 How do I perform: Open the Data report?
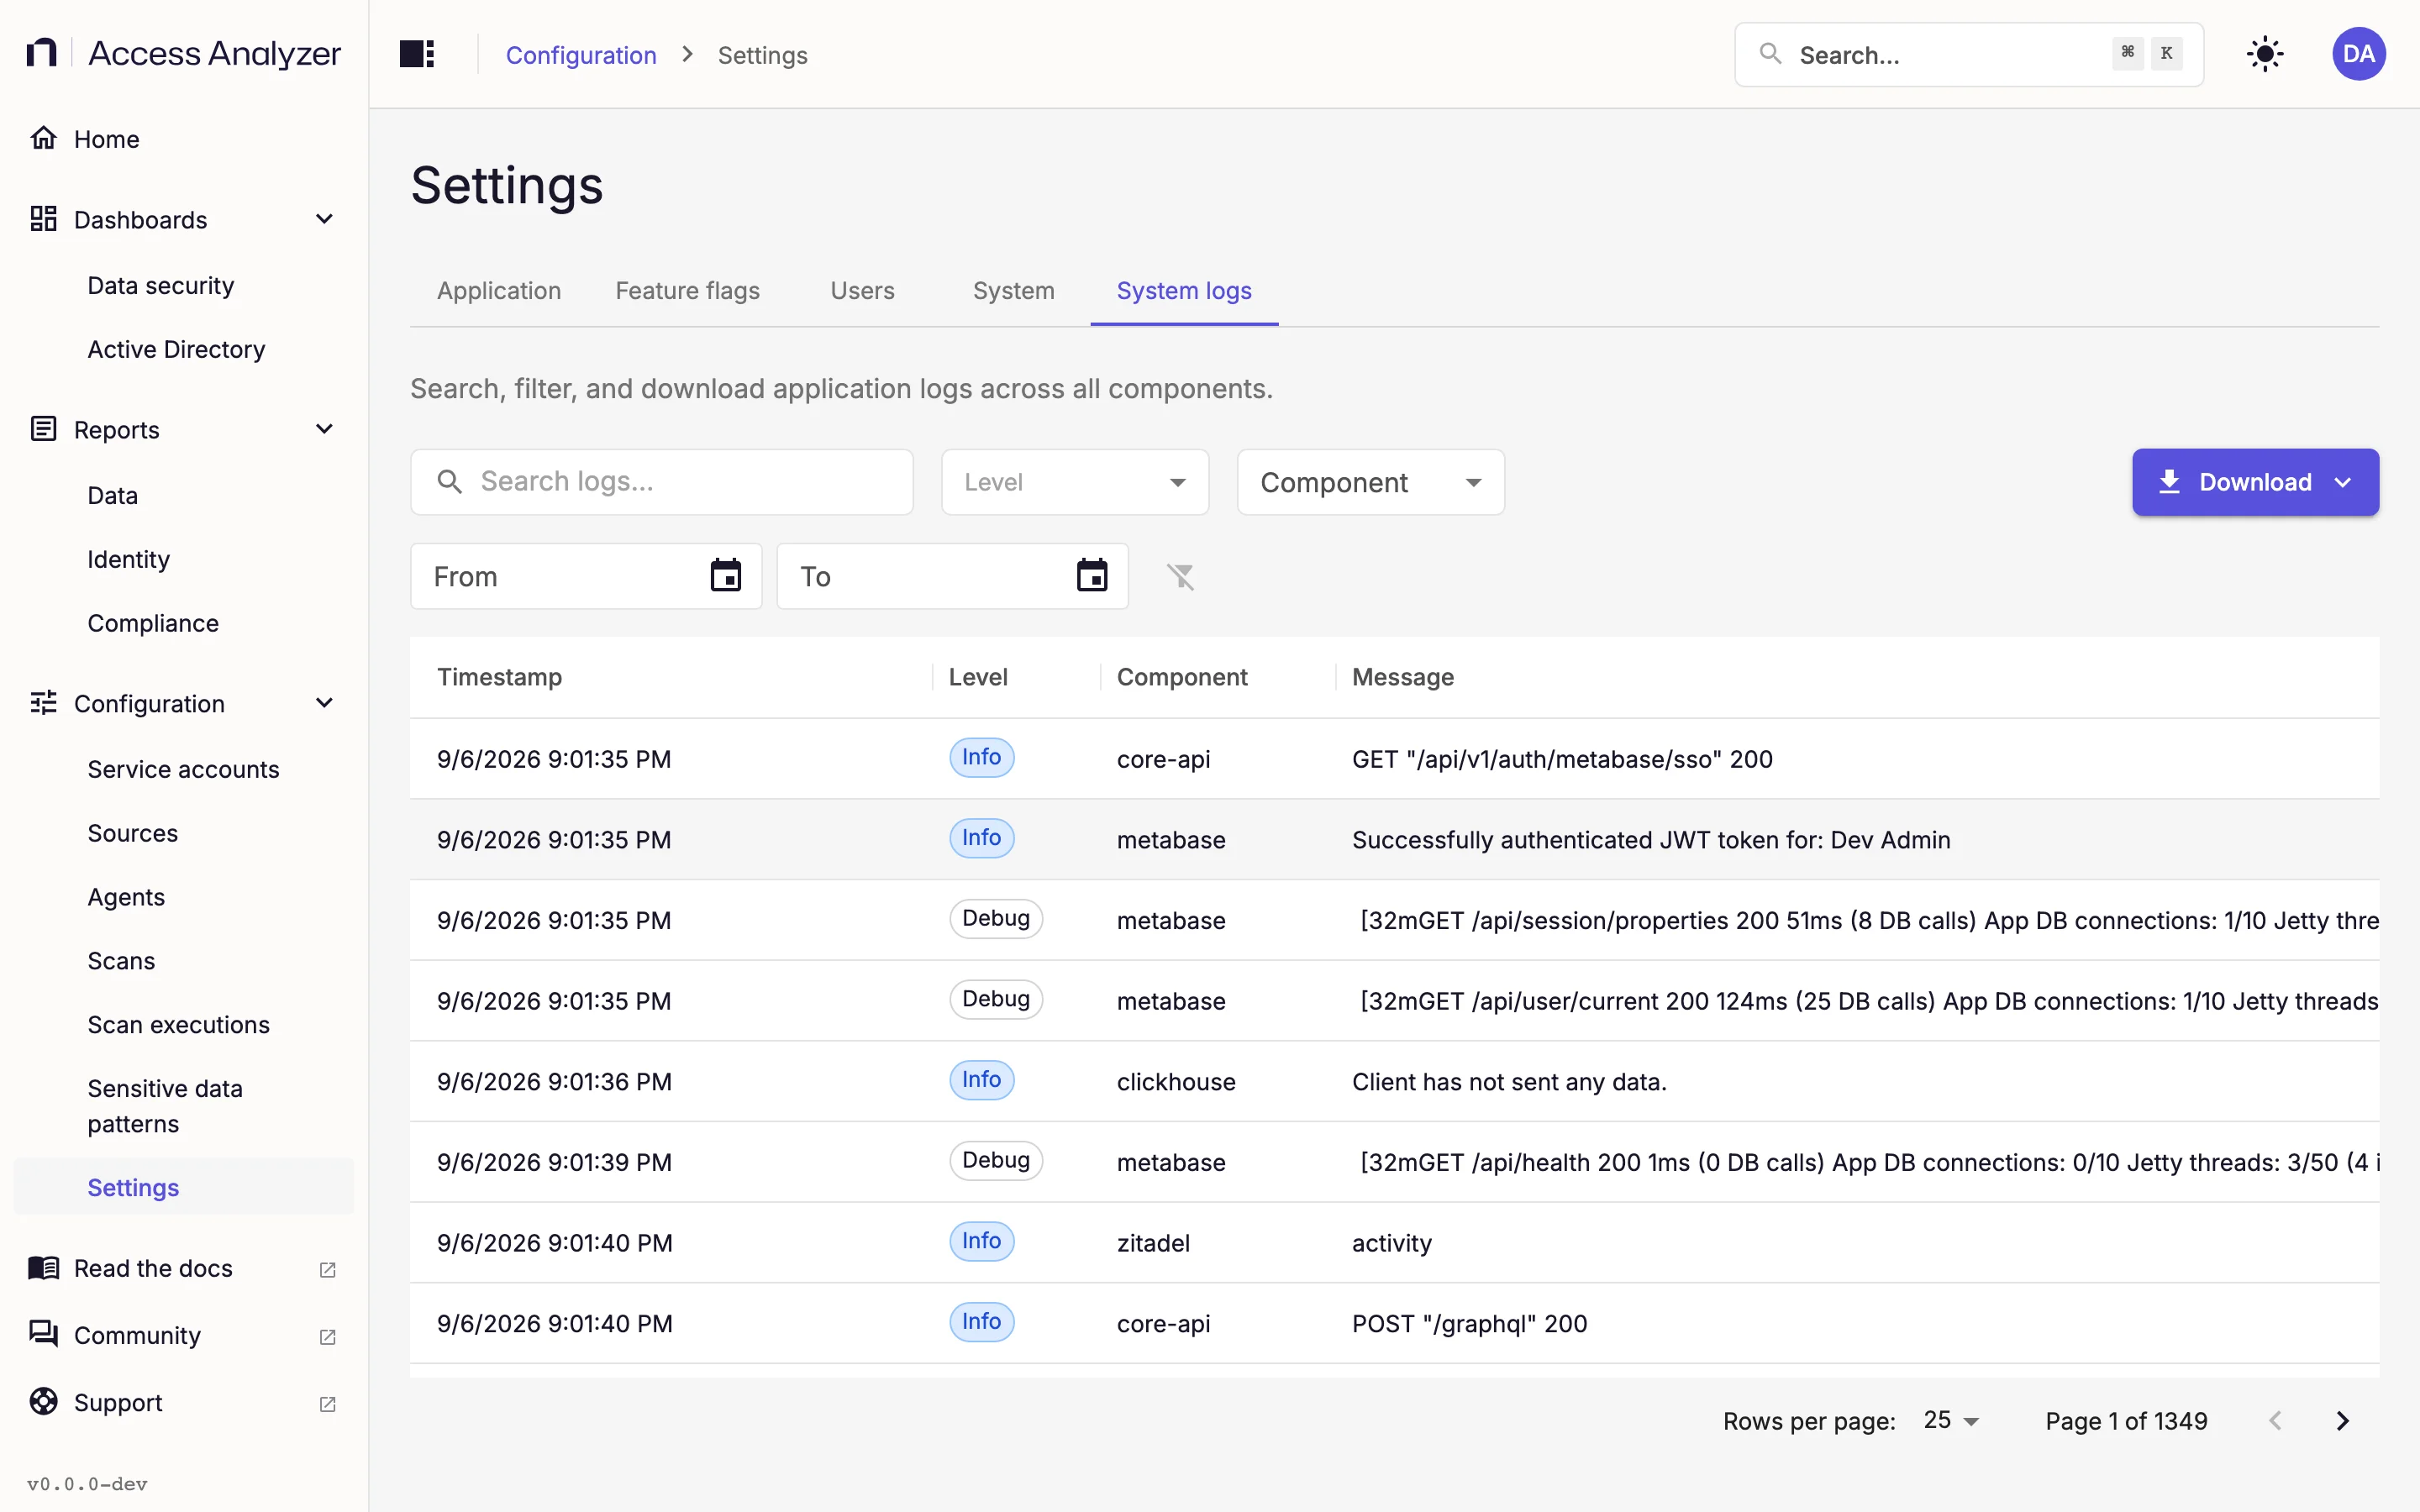point(112,495)
